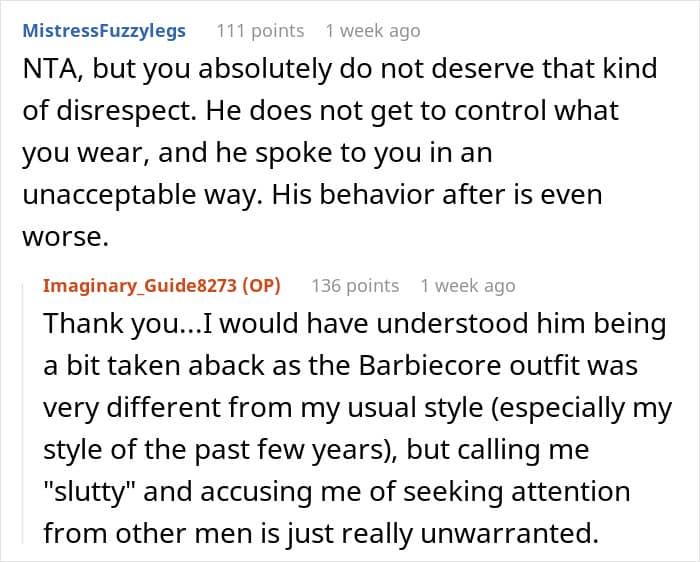Click the (OP) label beside the username

[x=262, y=286]
